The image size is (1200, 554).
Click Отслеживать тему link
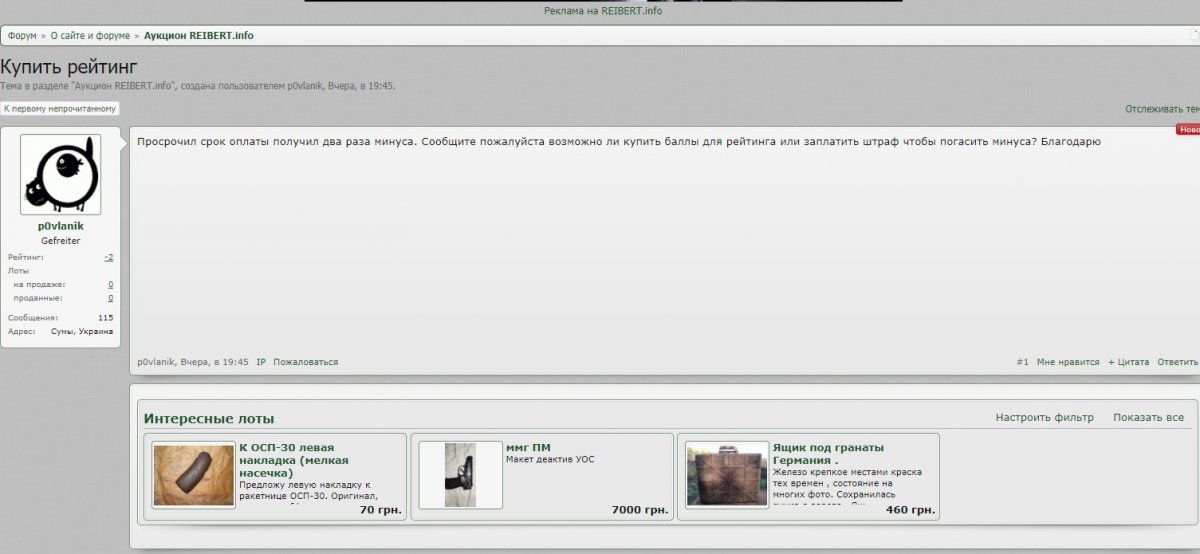1162,108
